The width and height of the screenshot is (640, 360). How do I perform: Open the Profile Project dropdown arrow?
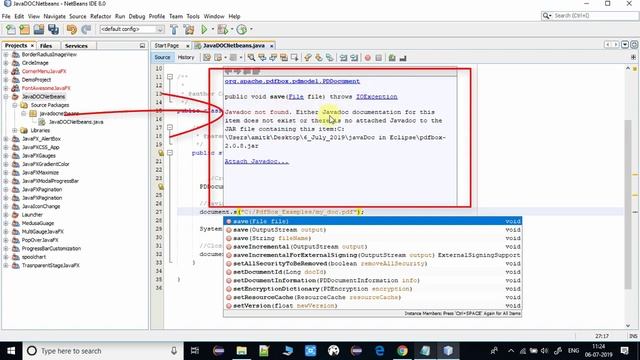(251, 29)
